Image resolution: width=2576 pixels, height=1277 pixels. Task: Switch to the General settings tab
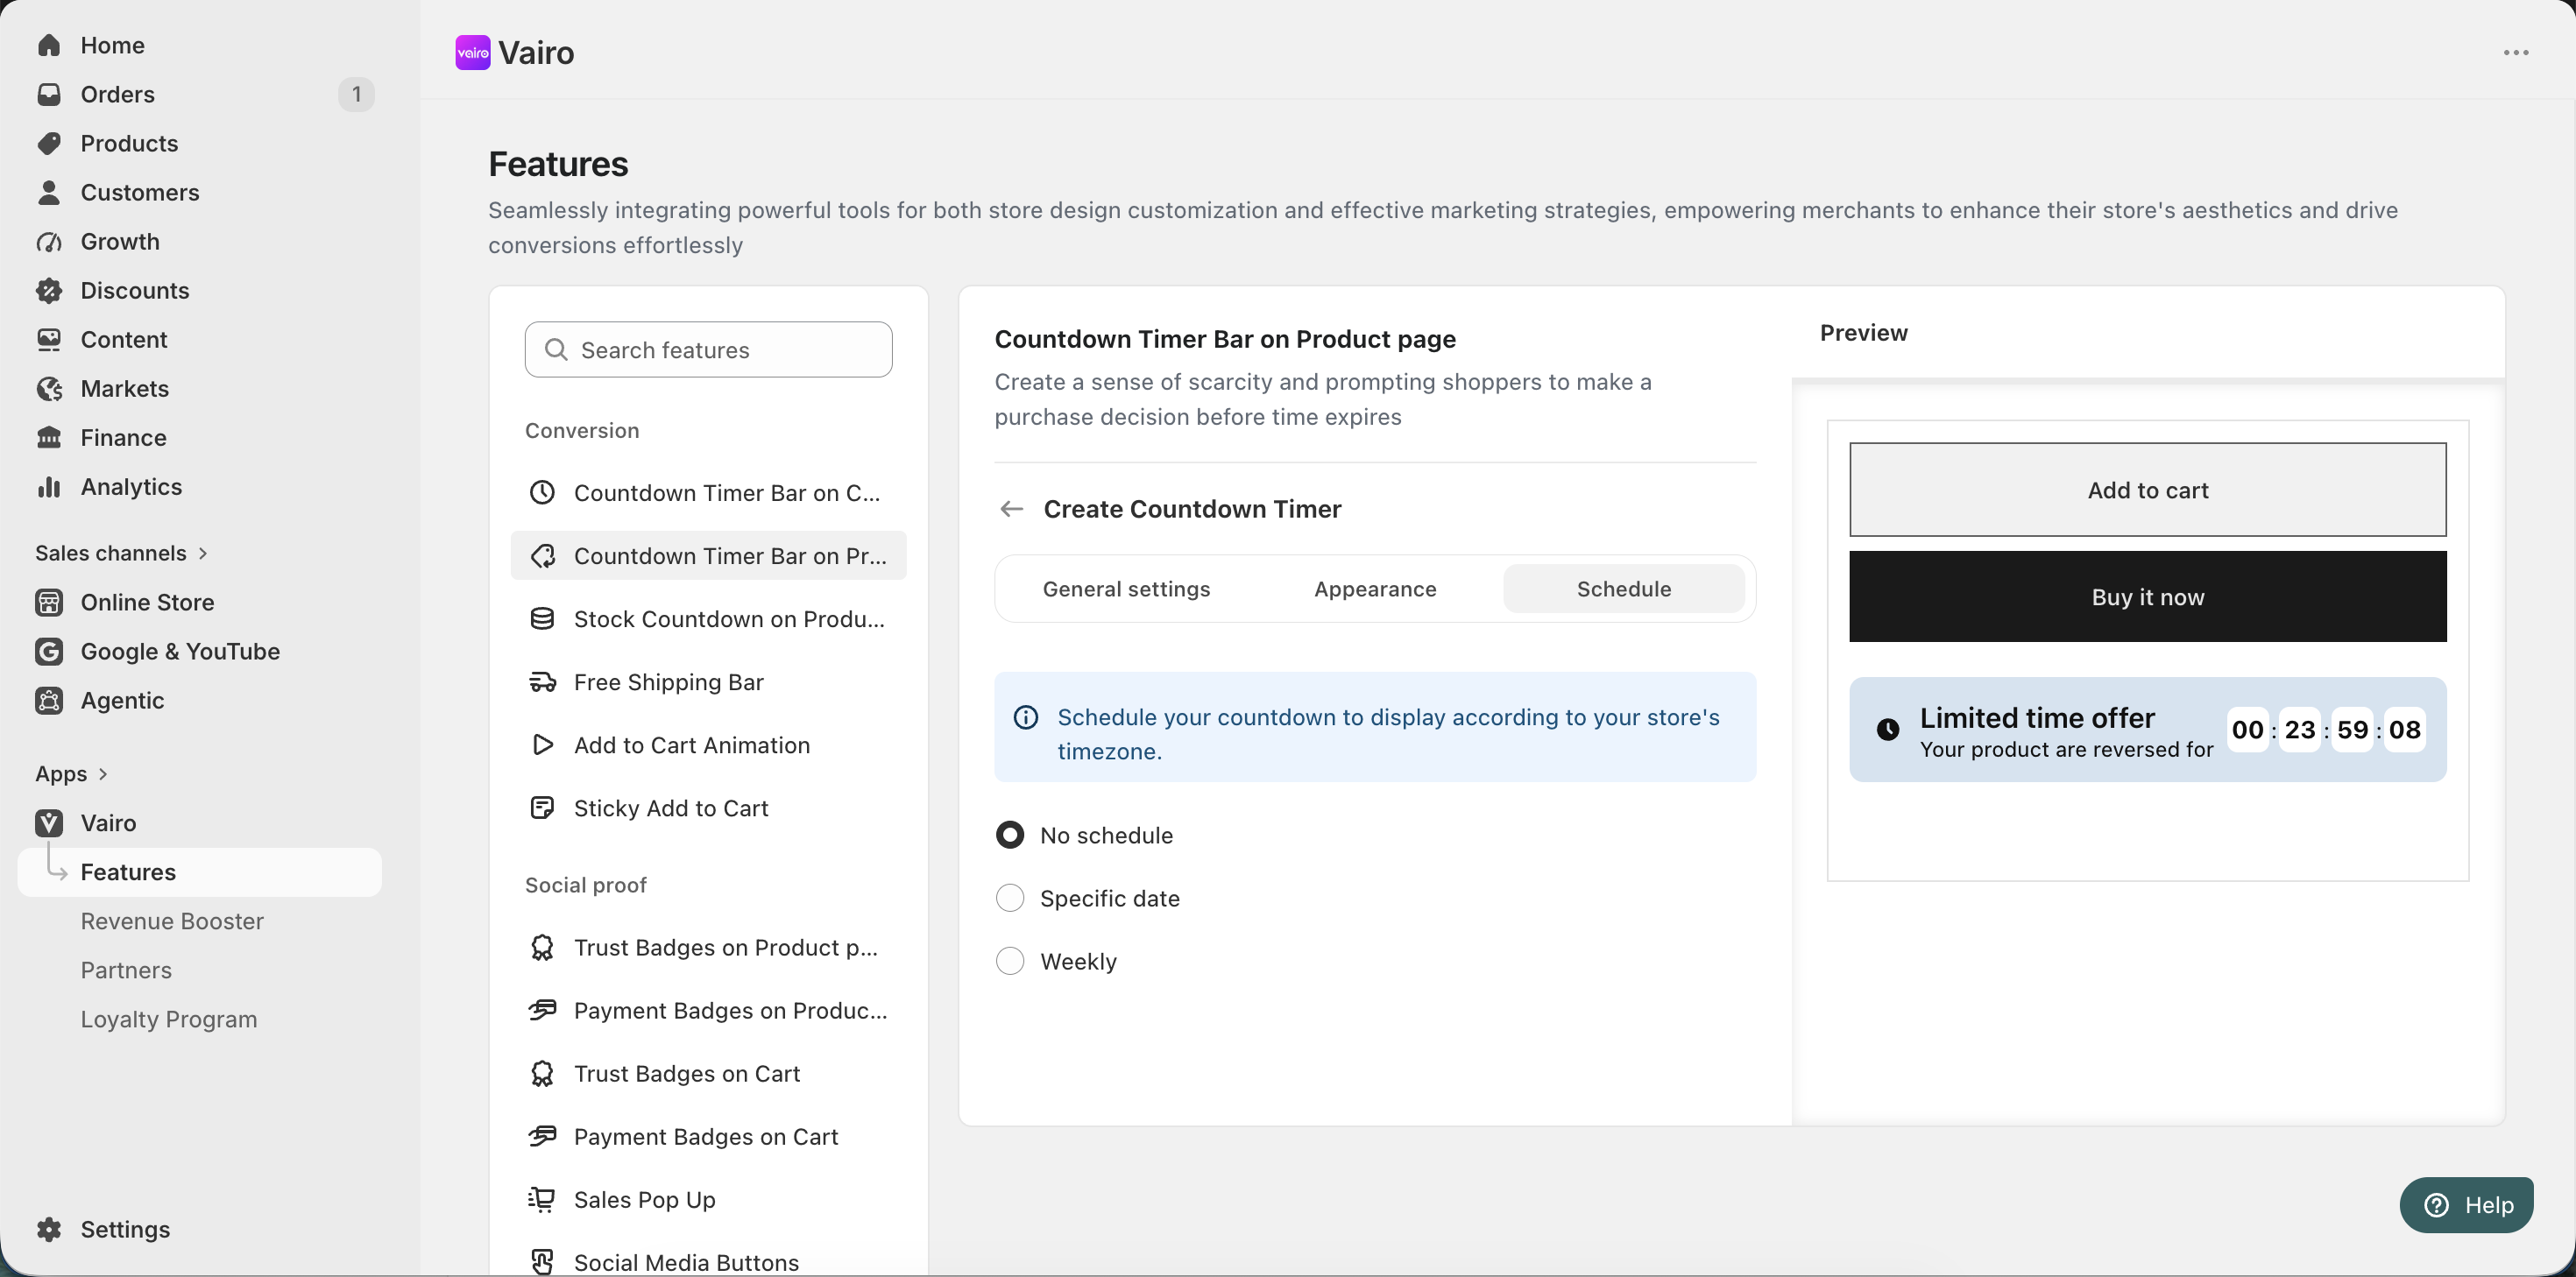pos(1126,589)
